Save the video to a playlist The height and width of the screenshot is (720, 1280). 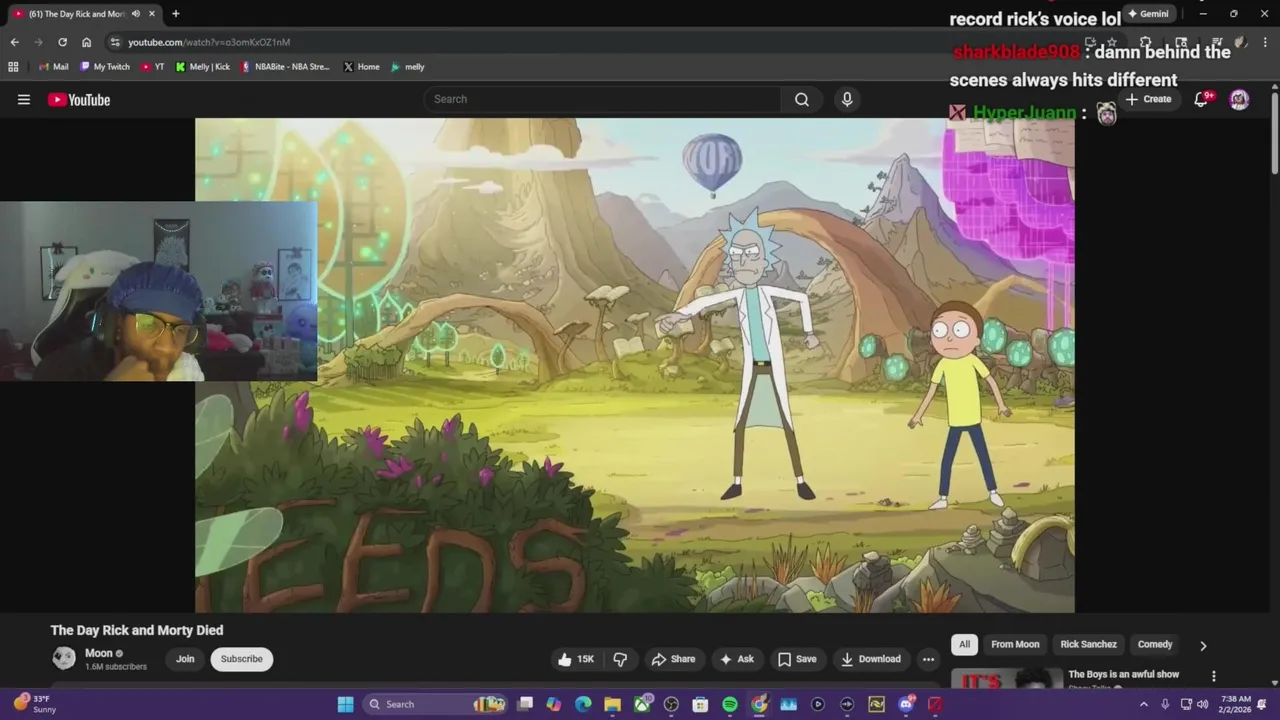click(x=797, y=659)
